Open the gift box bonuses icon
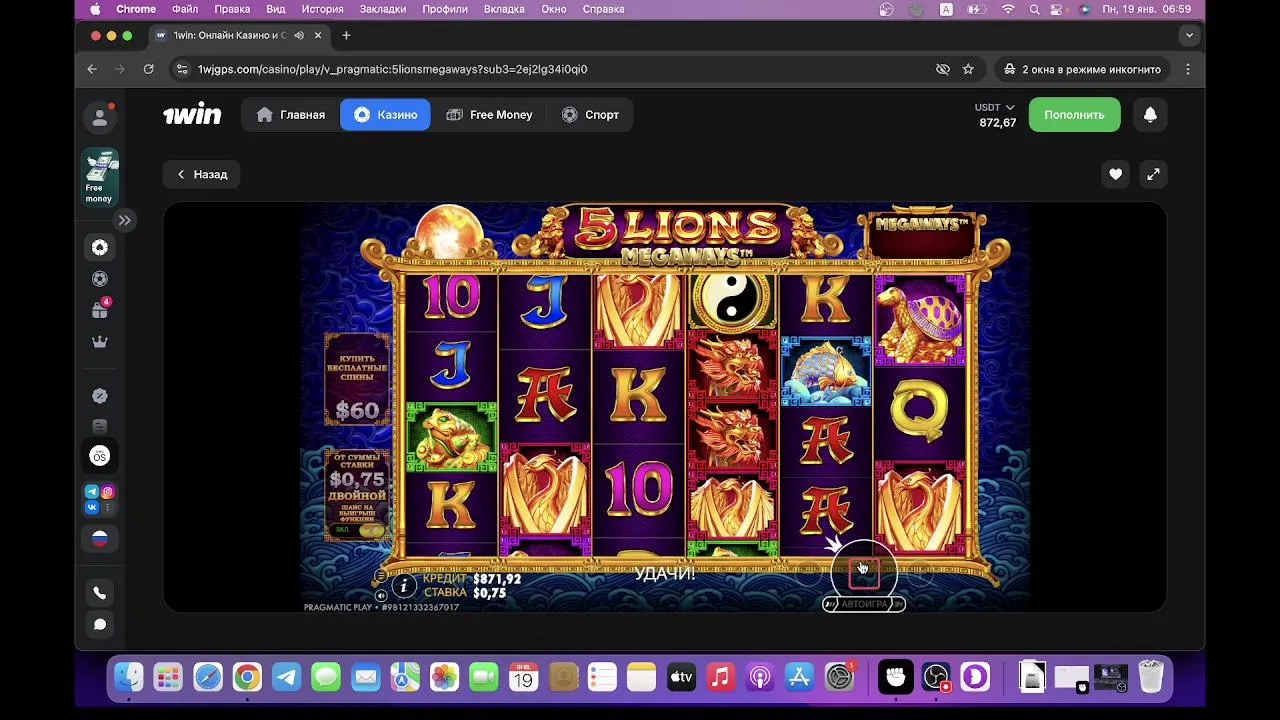The height and width of the screenshot is (720, 1280). click(100, 310)
